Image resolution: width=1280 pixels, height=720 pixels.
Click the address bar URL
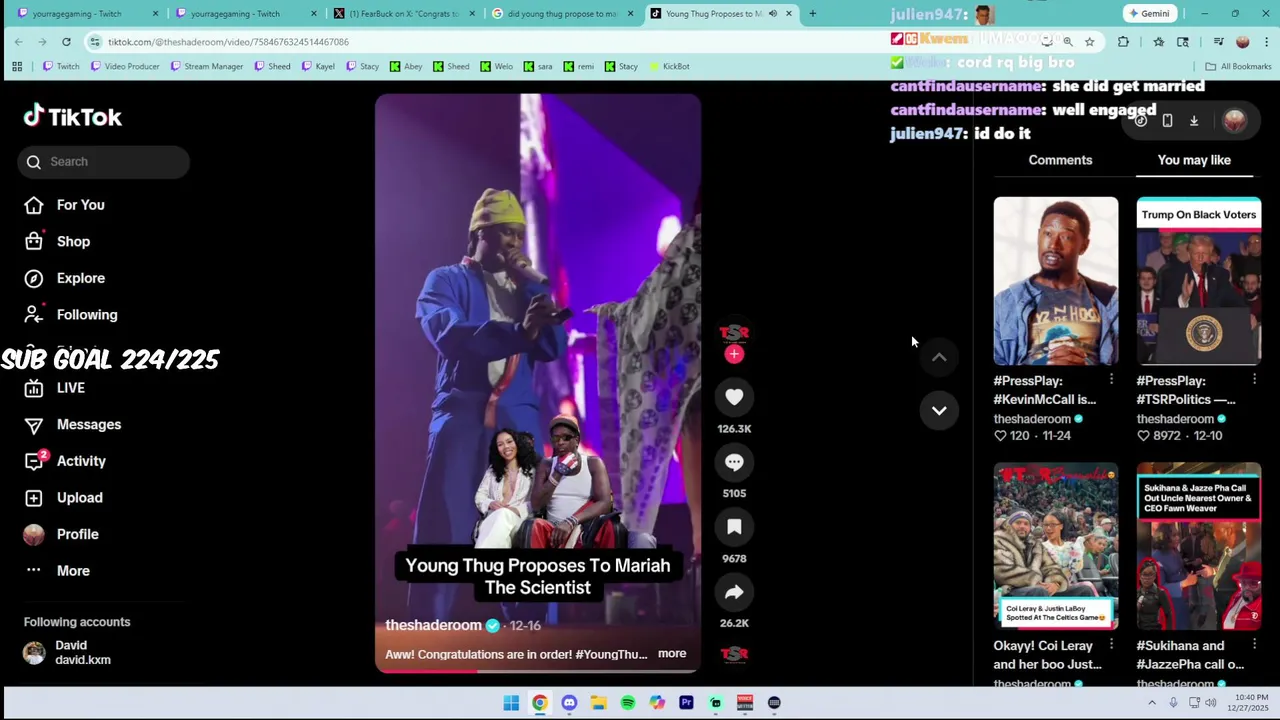[228, 42]
